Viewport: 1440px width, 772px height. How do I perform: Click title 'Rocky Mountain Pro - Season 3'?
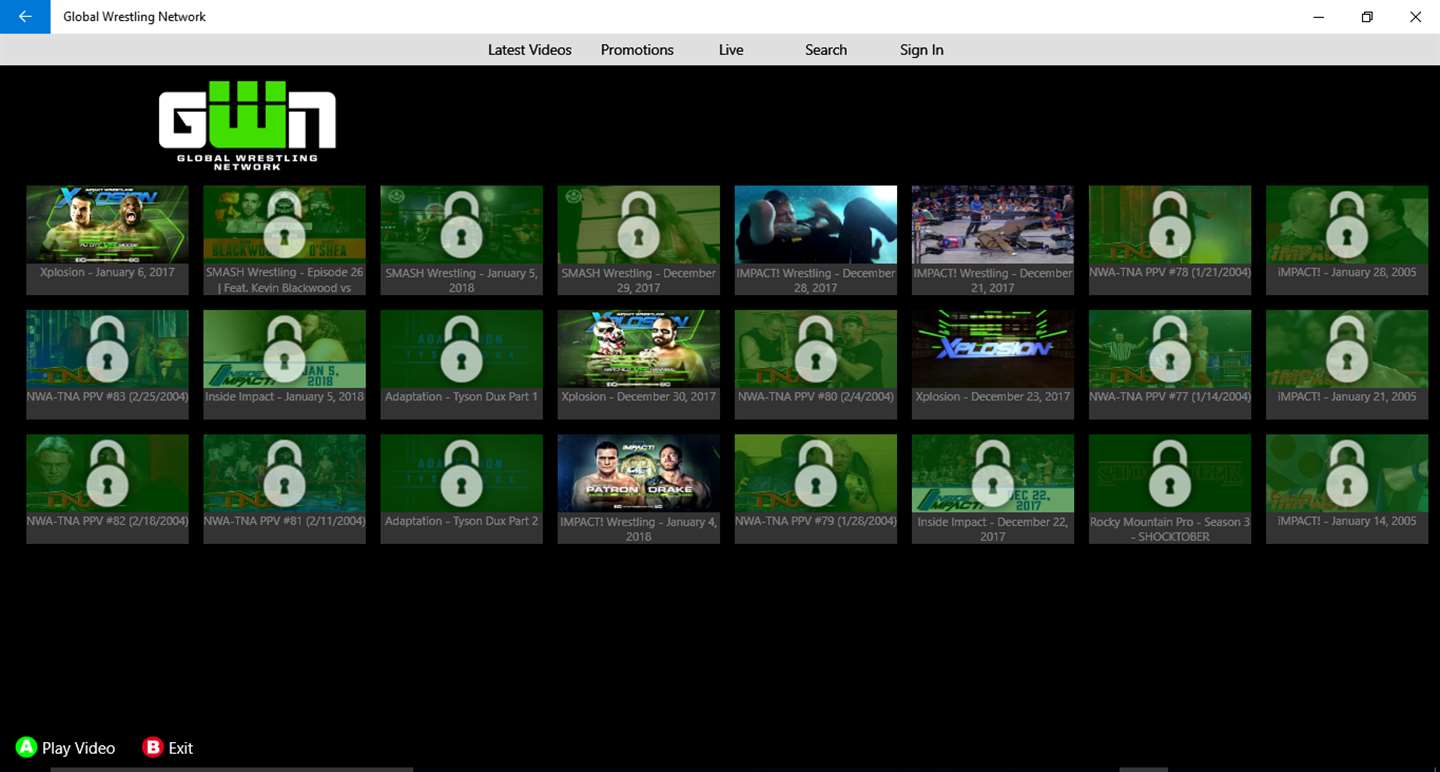1169,521
